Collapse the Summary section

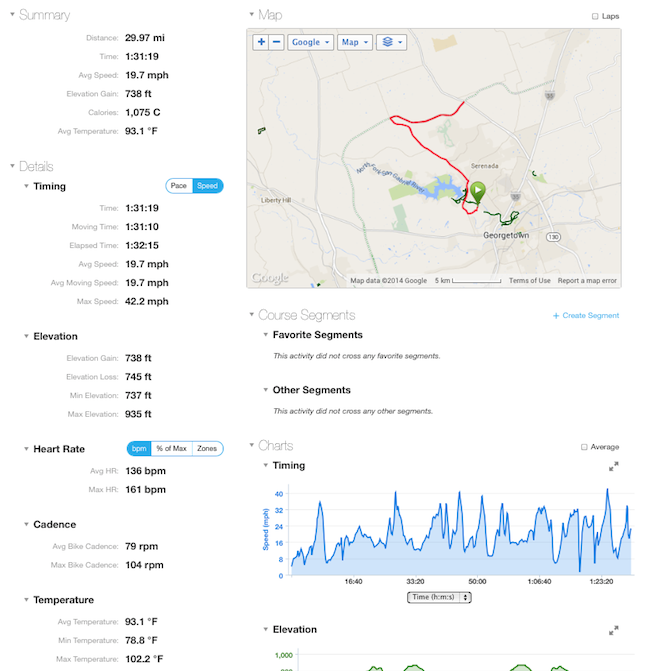tap(13, 15)
